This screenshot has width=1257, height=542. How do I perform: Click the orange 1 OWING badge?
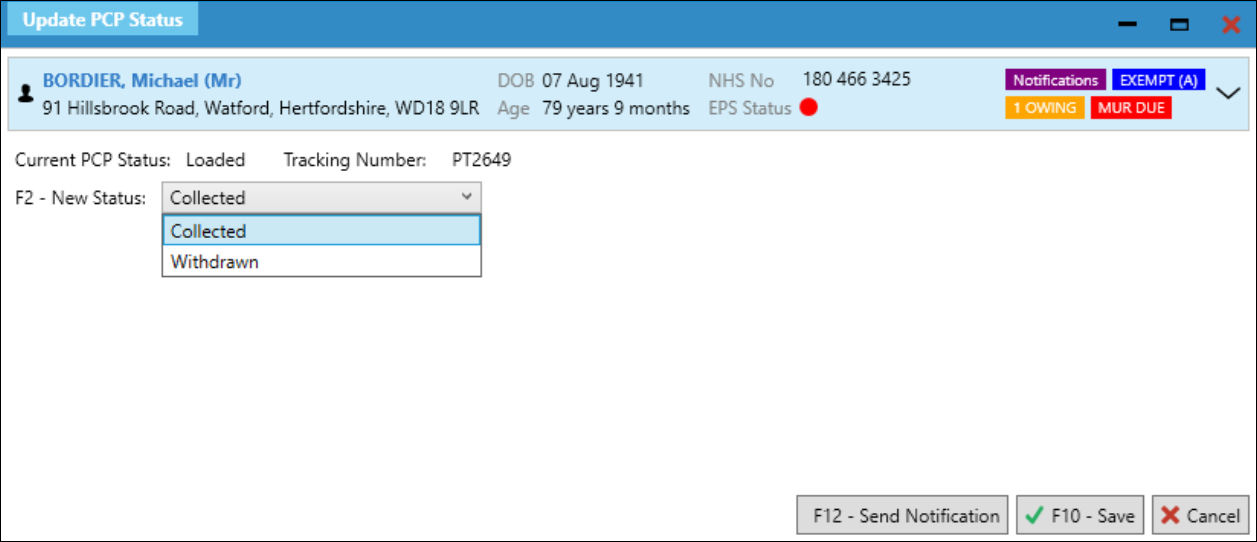[x=1045, y=108]
